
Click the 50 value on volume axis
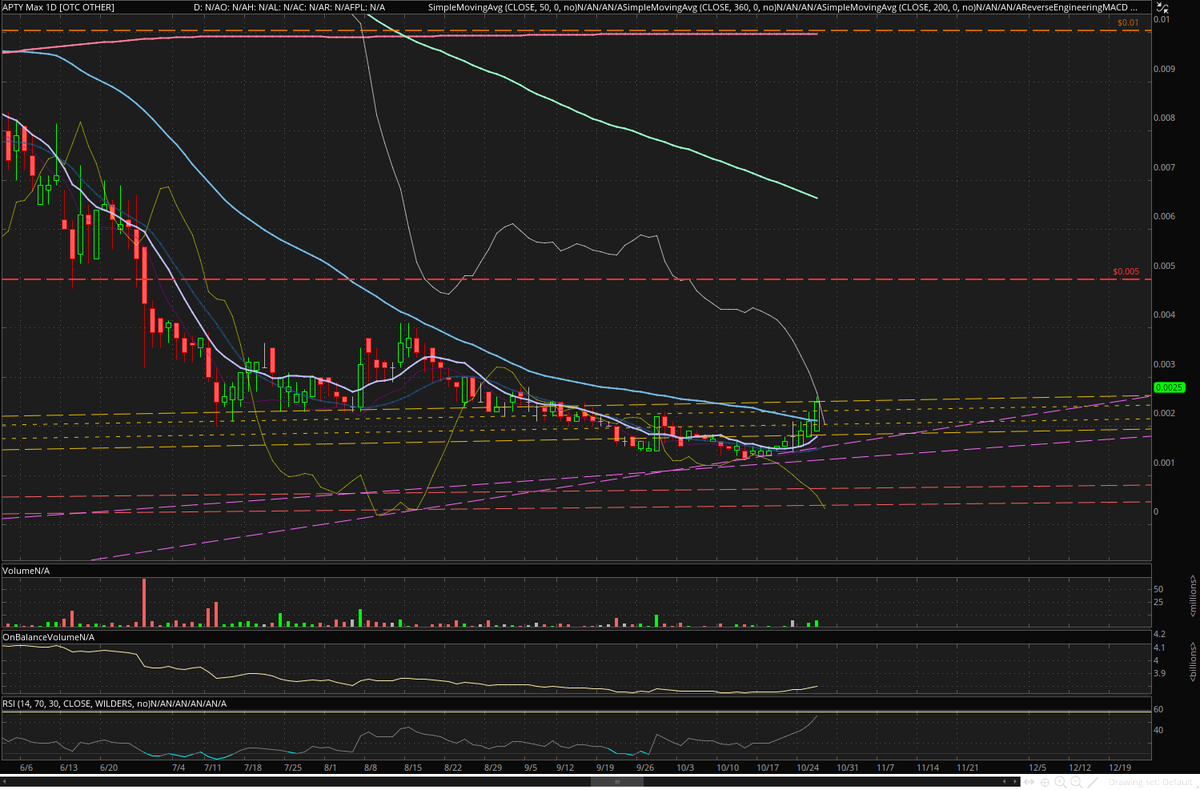click(x=1158, y=590)
